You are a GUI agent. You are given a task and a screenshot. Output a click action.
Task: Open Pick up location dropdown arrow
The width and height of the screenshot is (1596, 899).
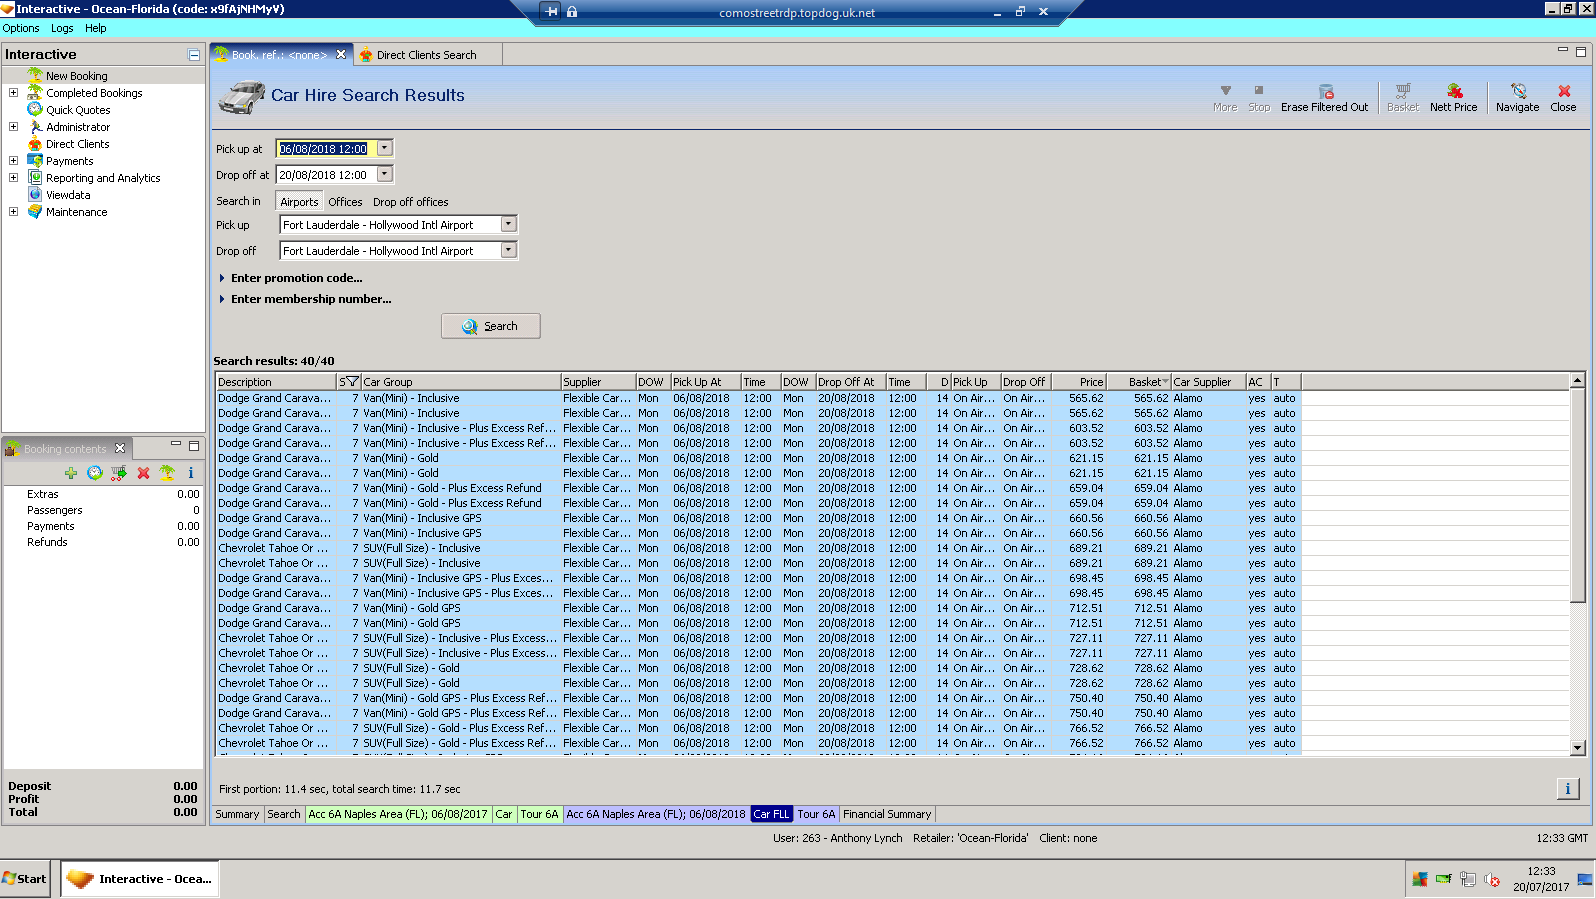(509, 224)
